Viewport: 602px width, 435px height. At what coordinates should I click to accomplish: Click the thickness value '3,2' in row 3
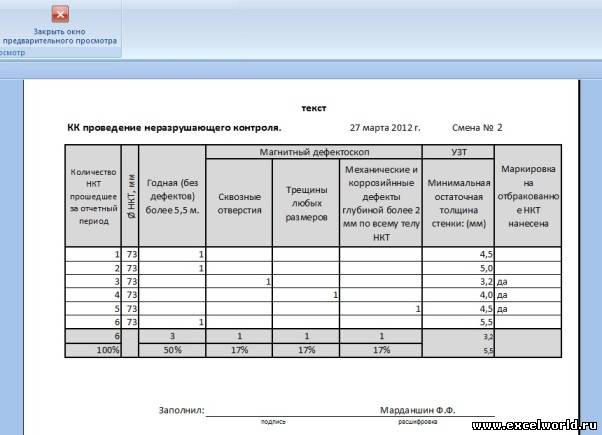click(x=486, y=281)
